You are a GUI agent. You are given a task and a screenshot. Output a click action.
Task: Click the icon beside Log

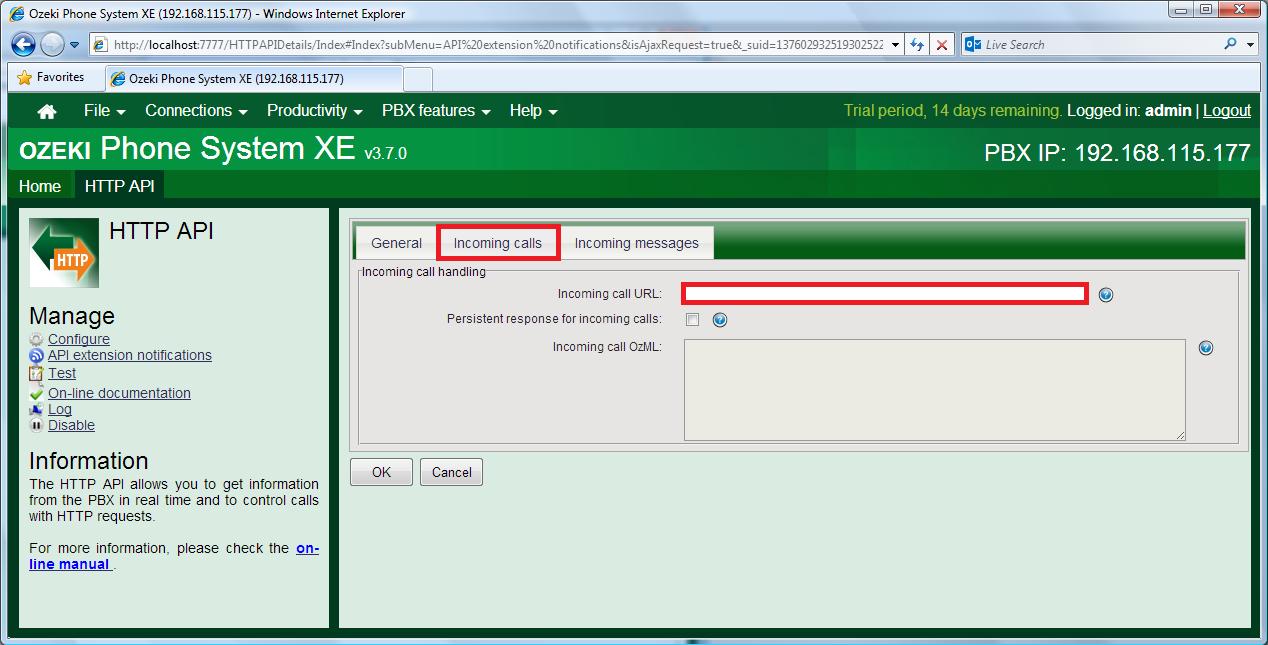tap(37, 409)
